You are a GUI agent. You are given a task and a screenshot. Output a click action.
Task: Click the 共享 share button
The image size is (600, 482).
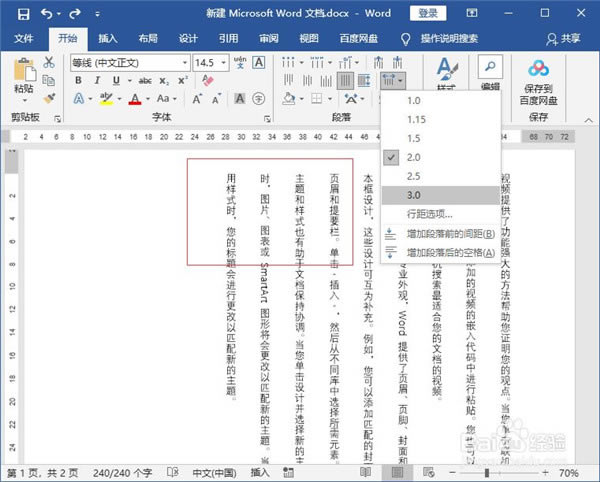563,38
